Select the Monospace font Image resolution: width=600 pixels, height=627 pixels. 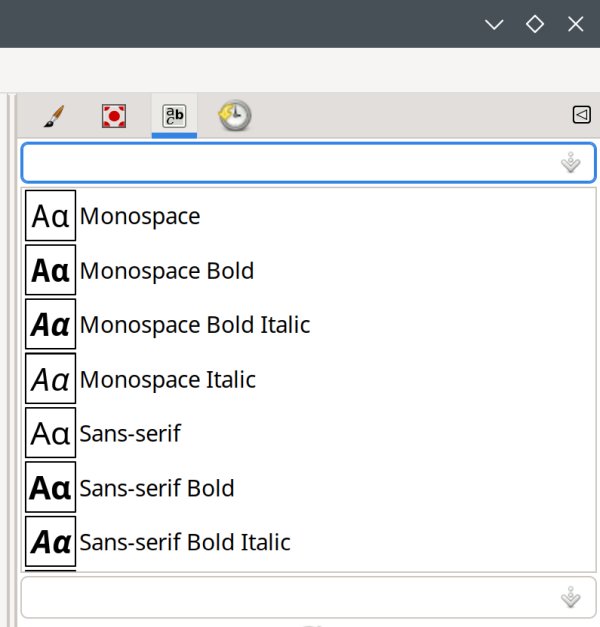(140, 216)
